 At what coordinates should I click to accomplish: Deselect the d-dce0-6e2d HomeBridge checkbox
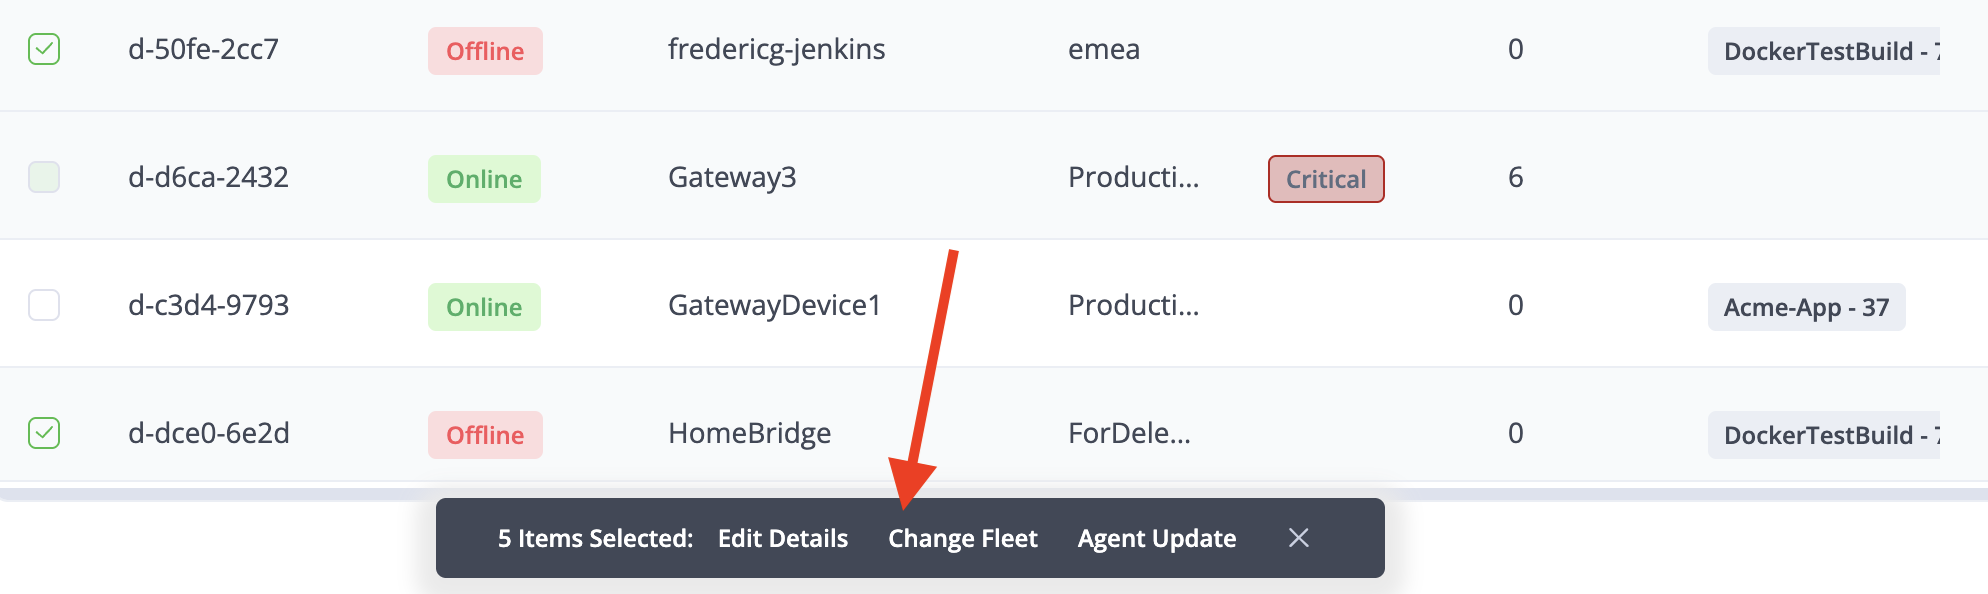tap(44, 433)
